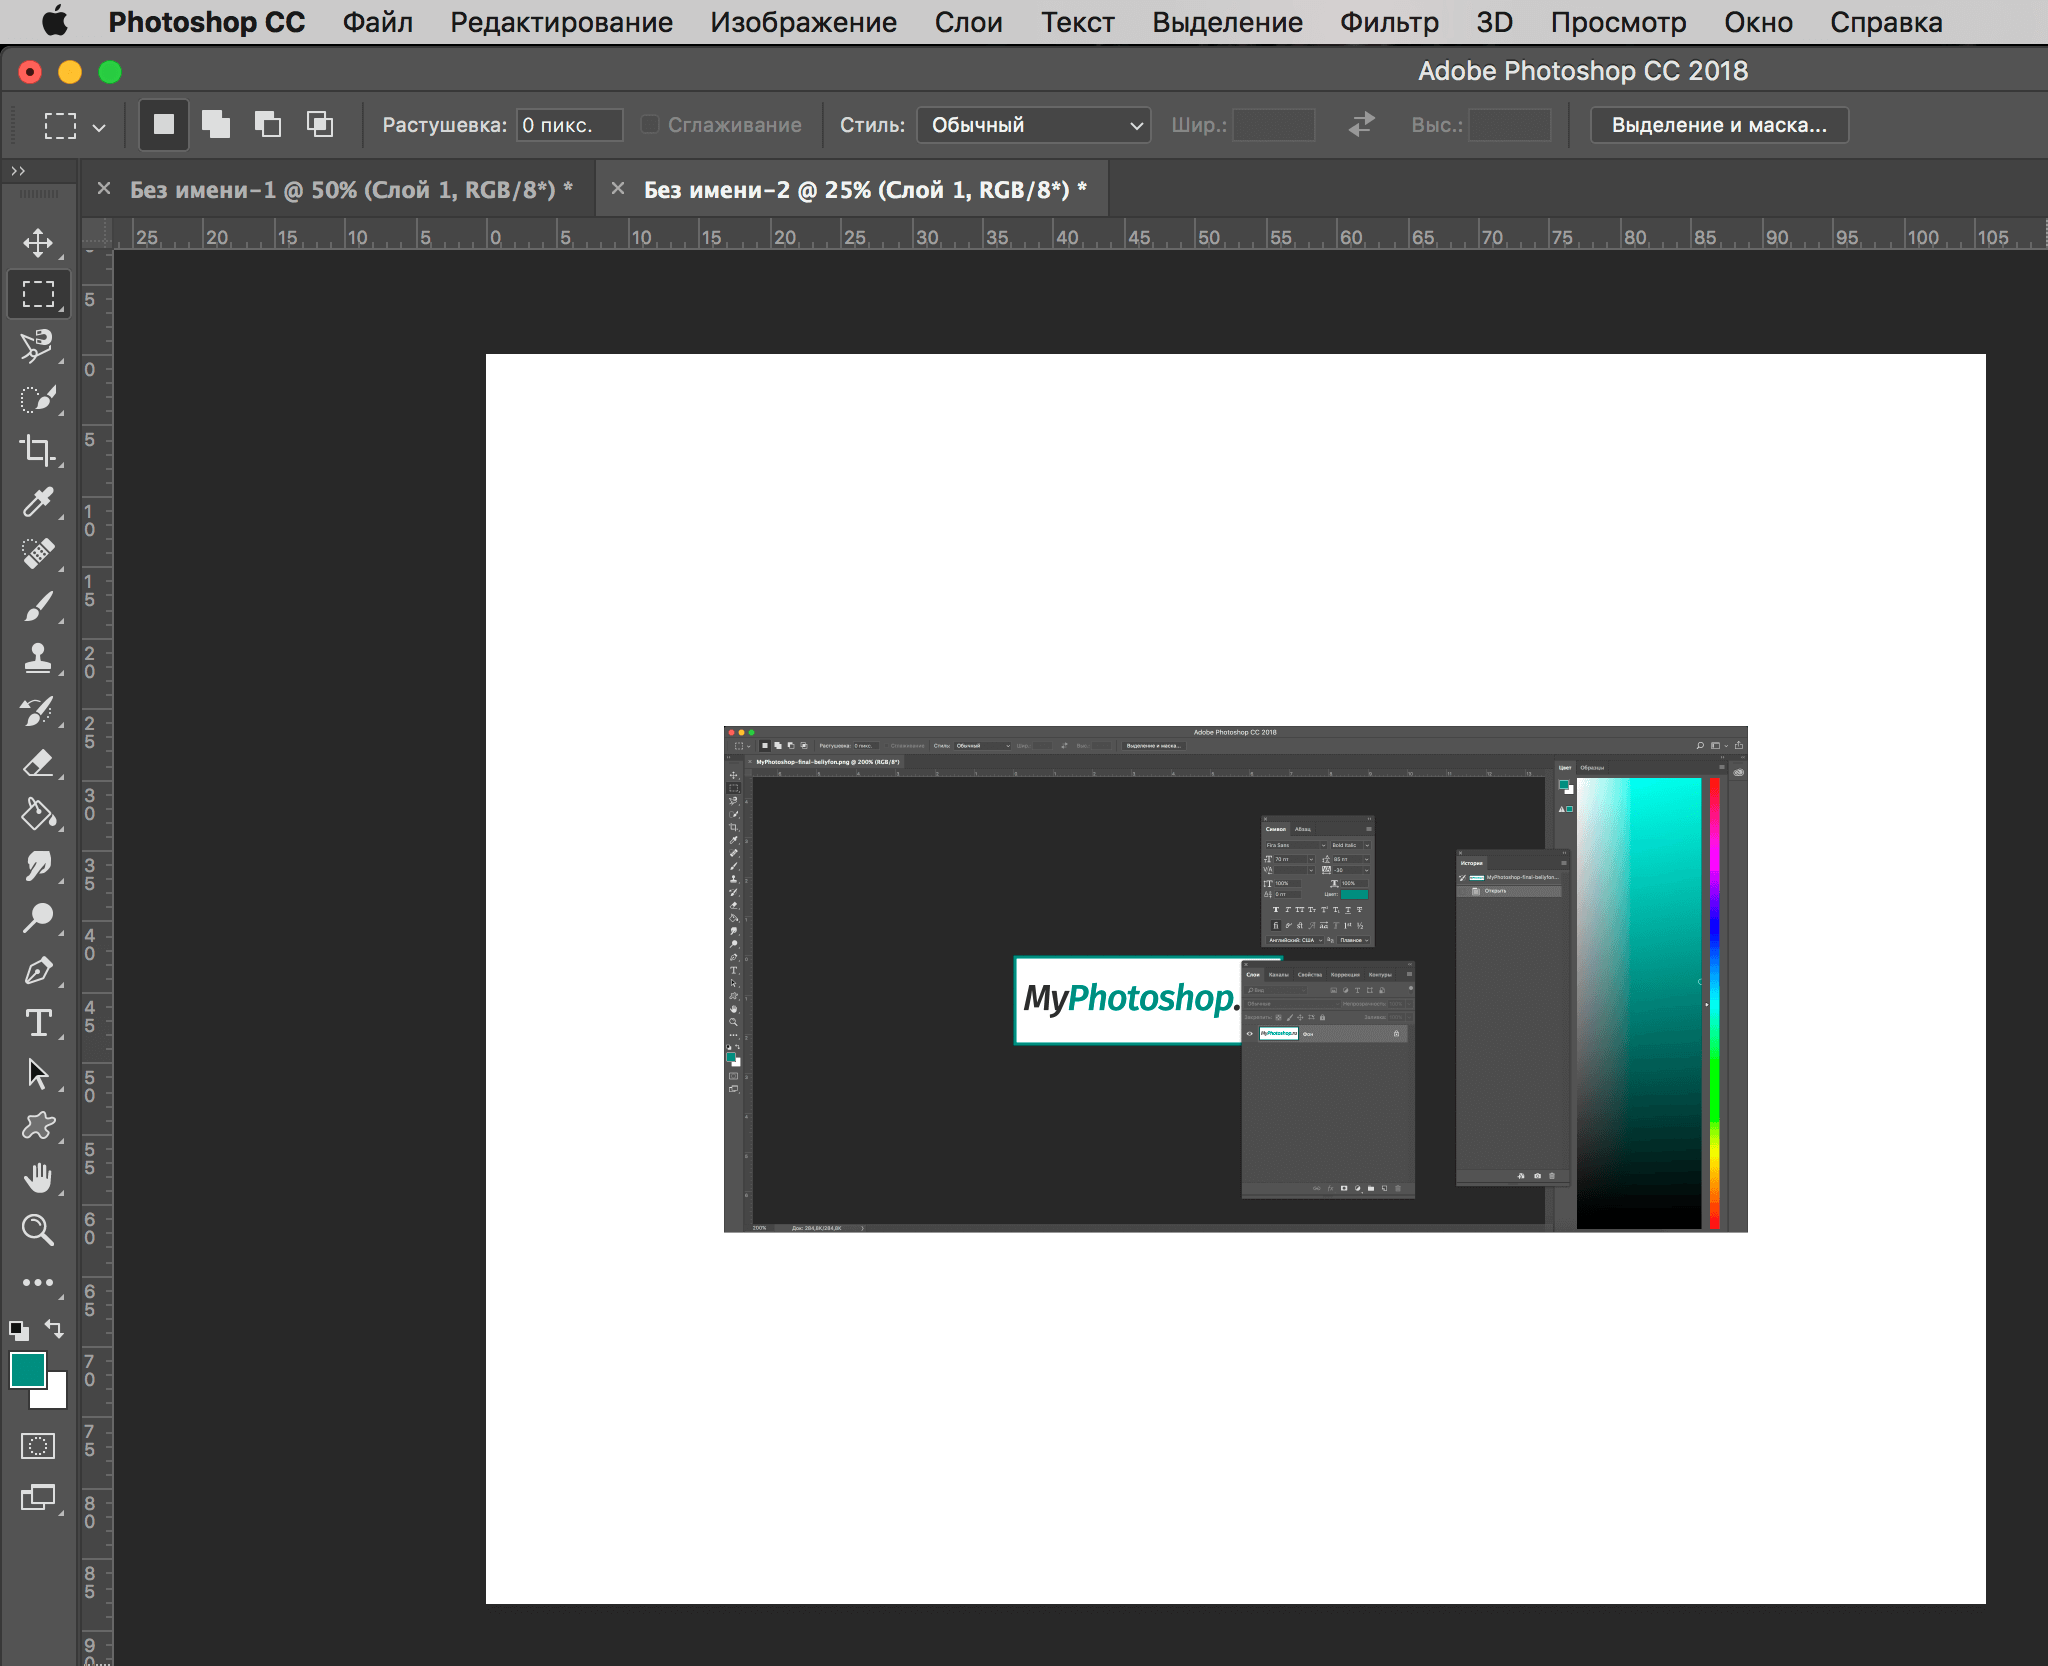Click the teal foreground color swatch

pos(27,1369)
